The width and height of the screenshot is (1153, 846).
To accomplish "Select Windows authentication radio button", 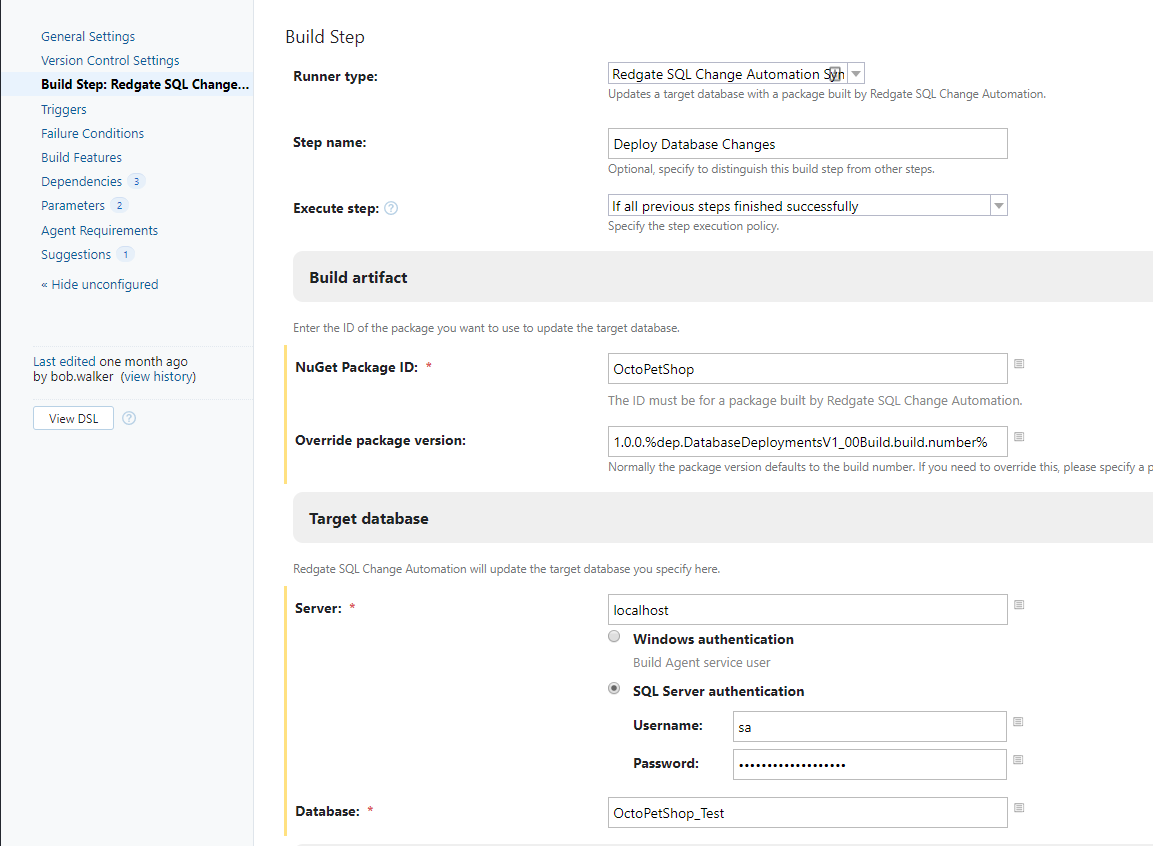I will [x=614, y=637].
